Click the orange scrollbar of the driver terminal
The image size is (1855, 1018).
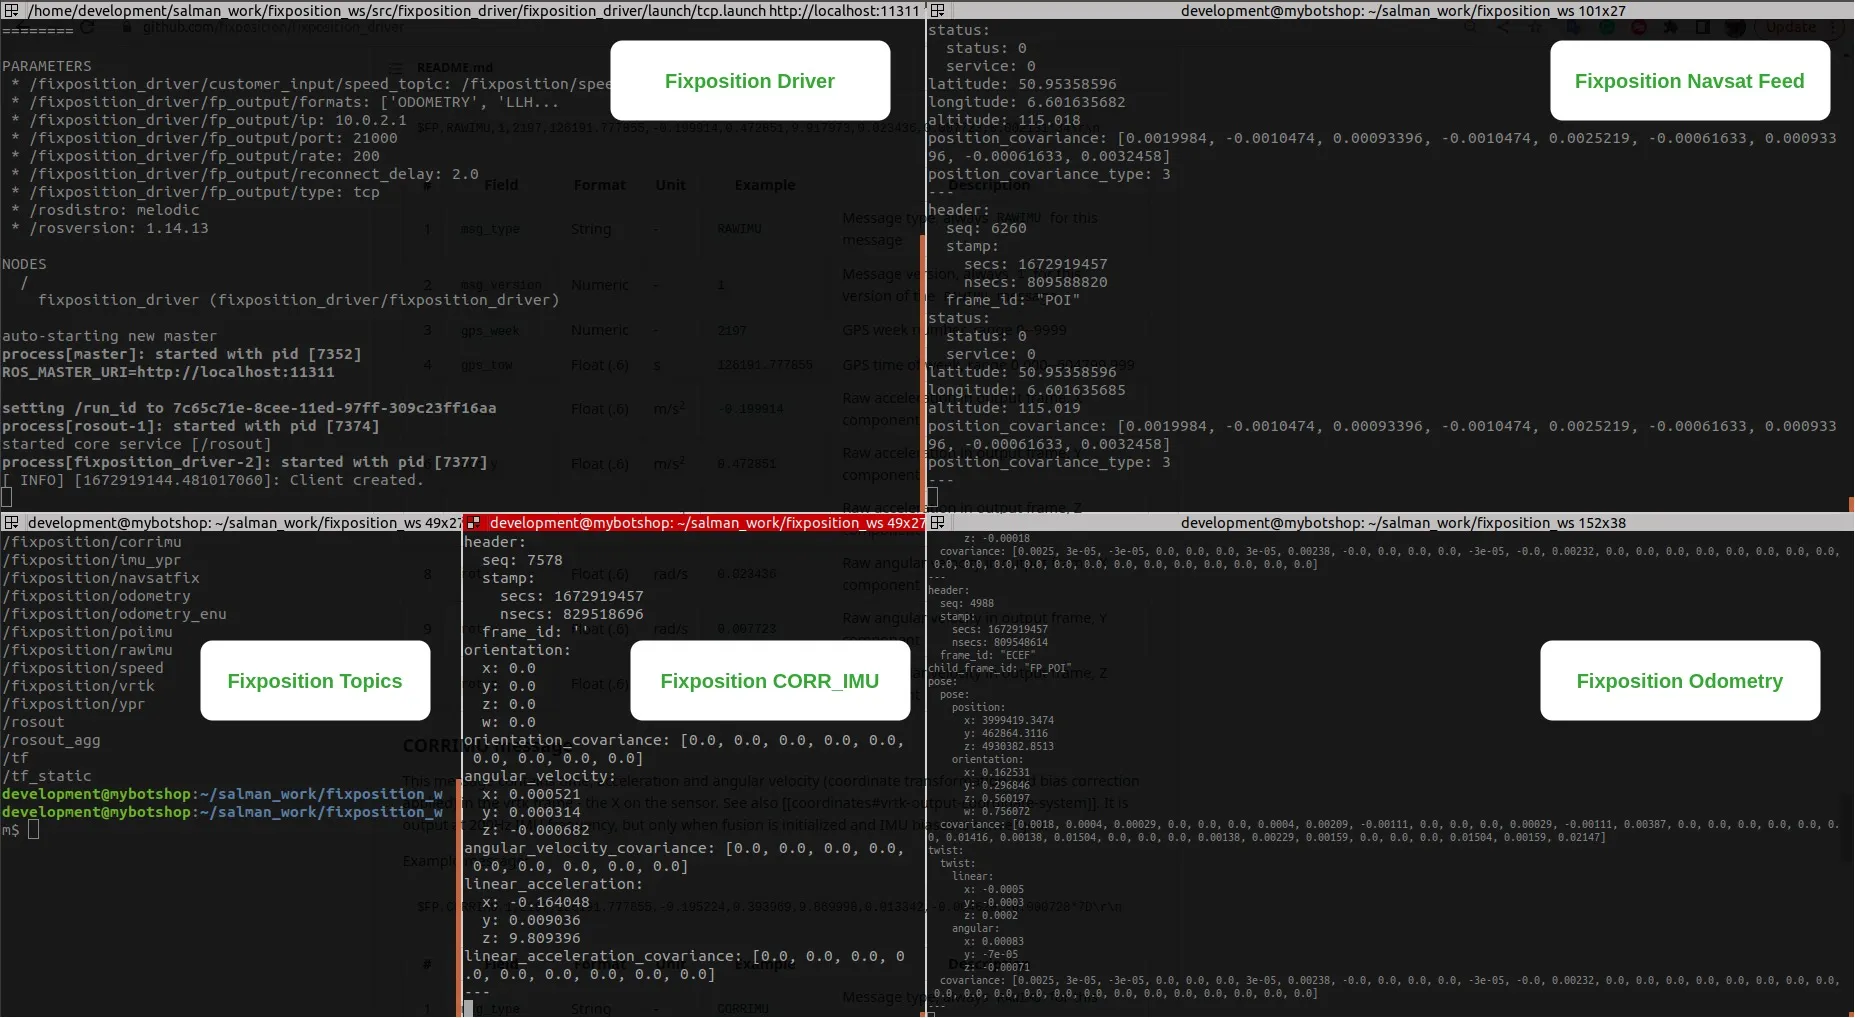point(922,370)
